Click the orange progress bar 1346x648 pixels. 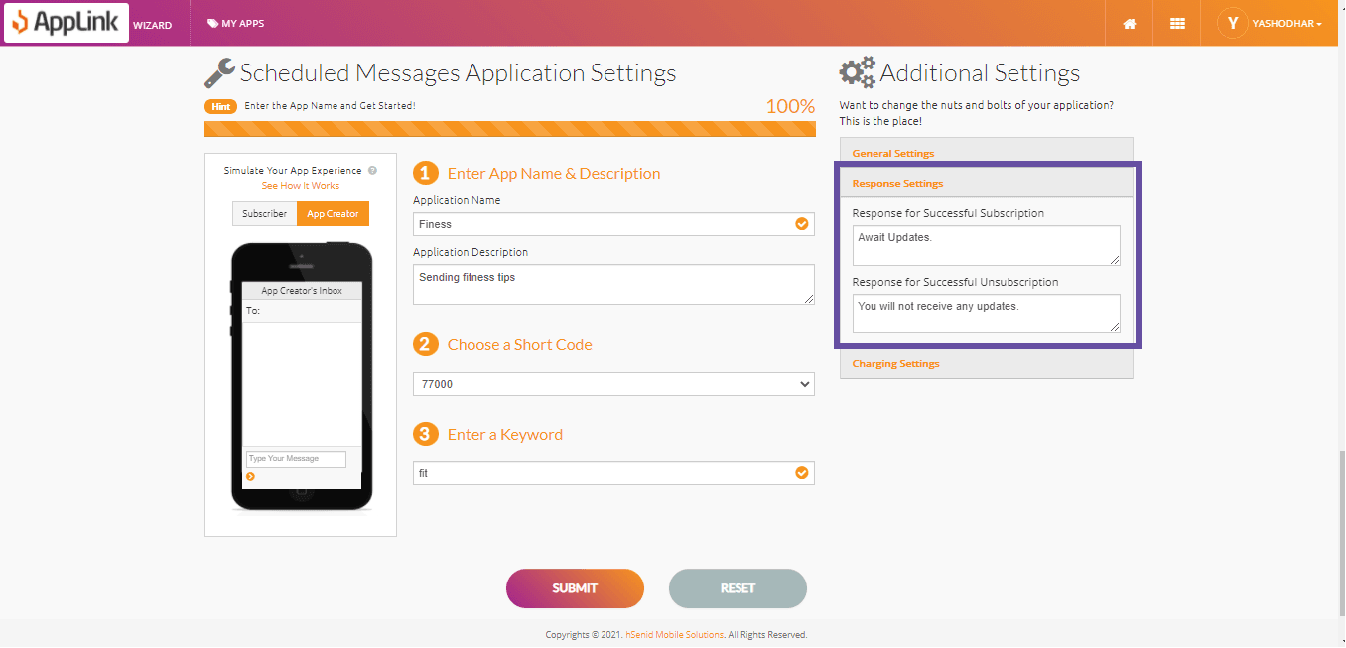click(509, 129)
